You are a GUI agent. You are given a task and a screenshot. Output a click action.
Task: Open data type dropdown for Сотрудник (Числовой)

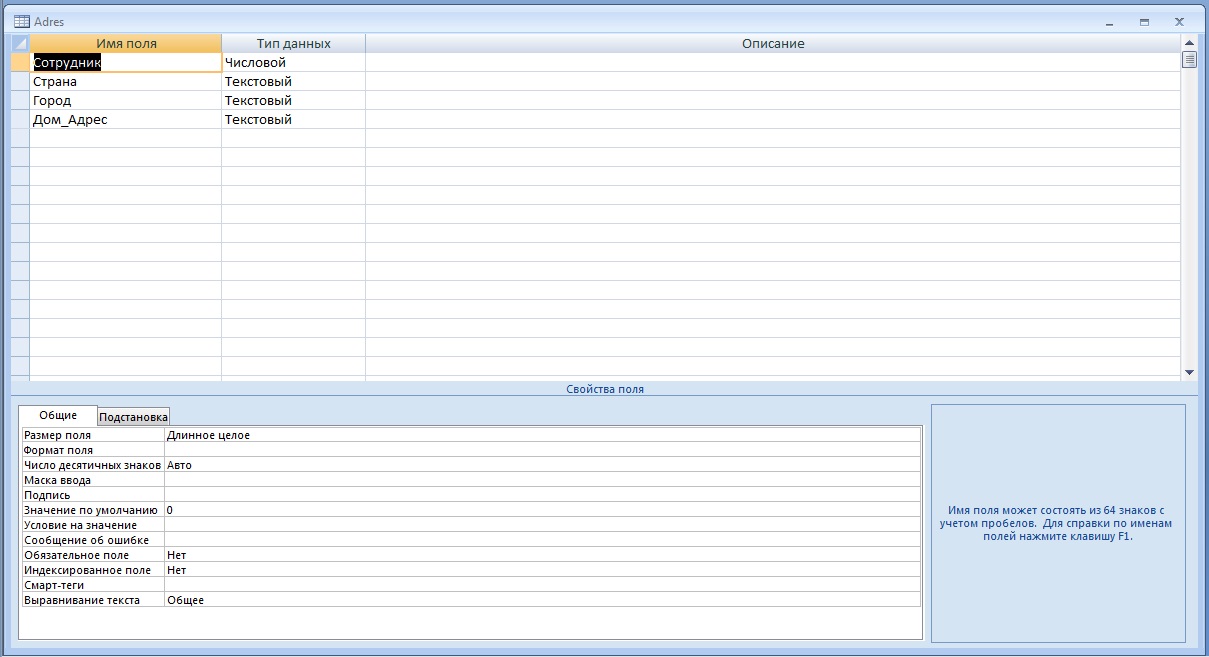click(x=293, y=63)
